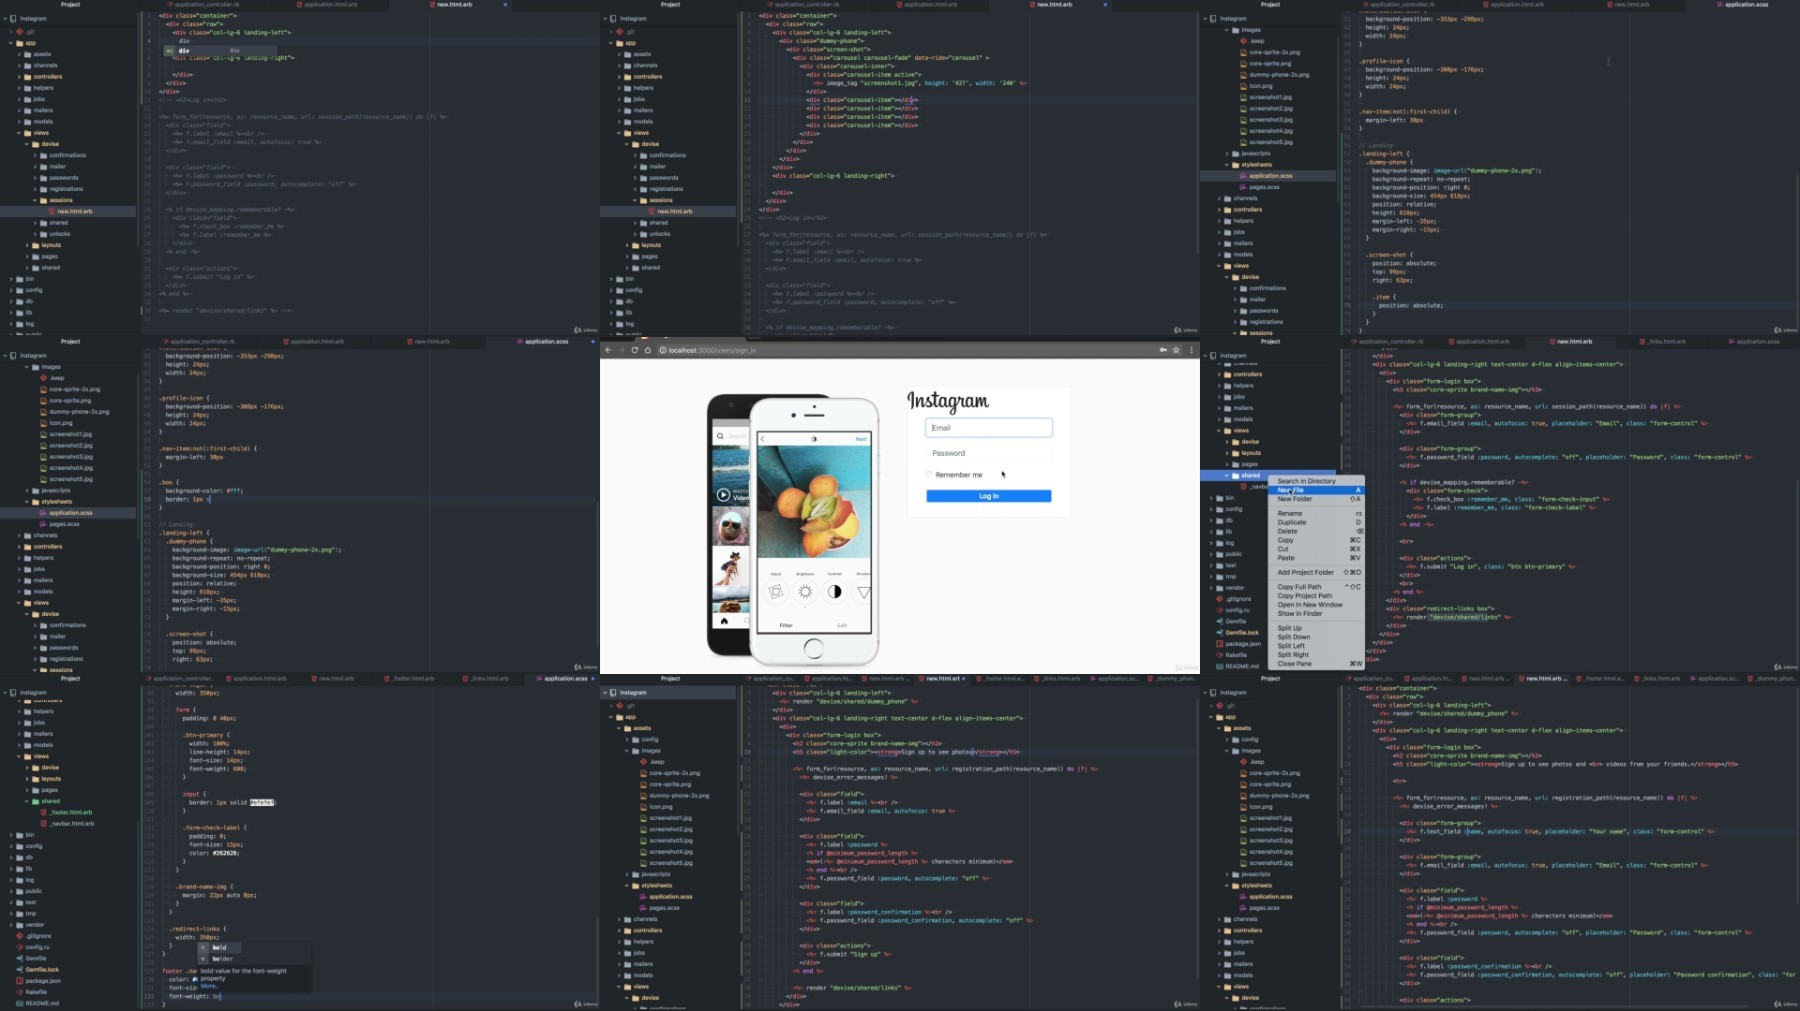The height and width of the screenshot is (1011, 1800).
Task: Click the config.ru icon in the bold-autocomplete editor's tree
Action: coord(20,947)
